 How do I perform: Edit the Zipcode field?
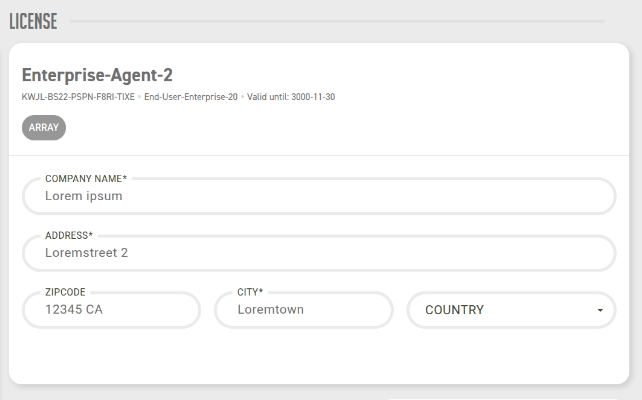(x=111, y=310)
